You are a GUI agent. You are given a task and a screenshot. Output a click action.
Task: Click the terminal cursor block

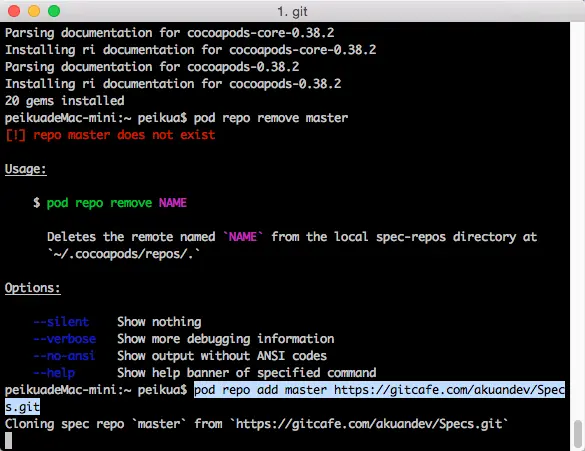pyautogui.click(x=8, y=441)
